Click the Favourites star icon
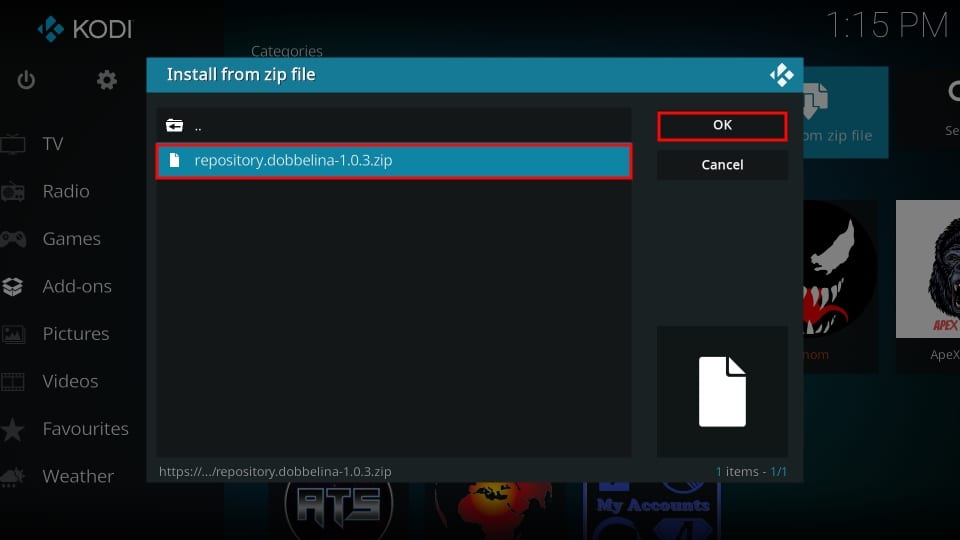Screen dimensions: 960x540 (x=13, y=429)
